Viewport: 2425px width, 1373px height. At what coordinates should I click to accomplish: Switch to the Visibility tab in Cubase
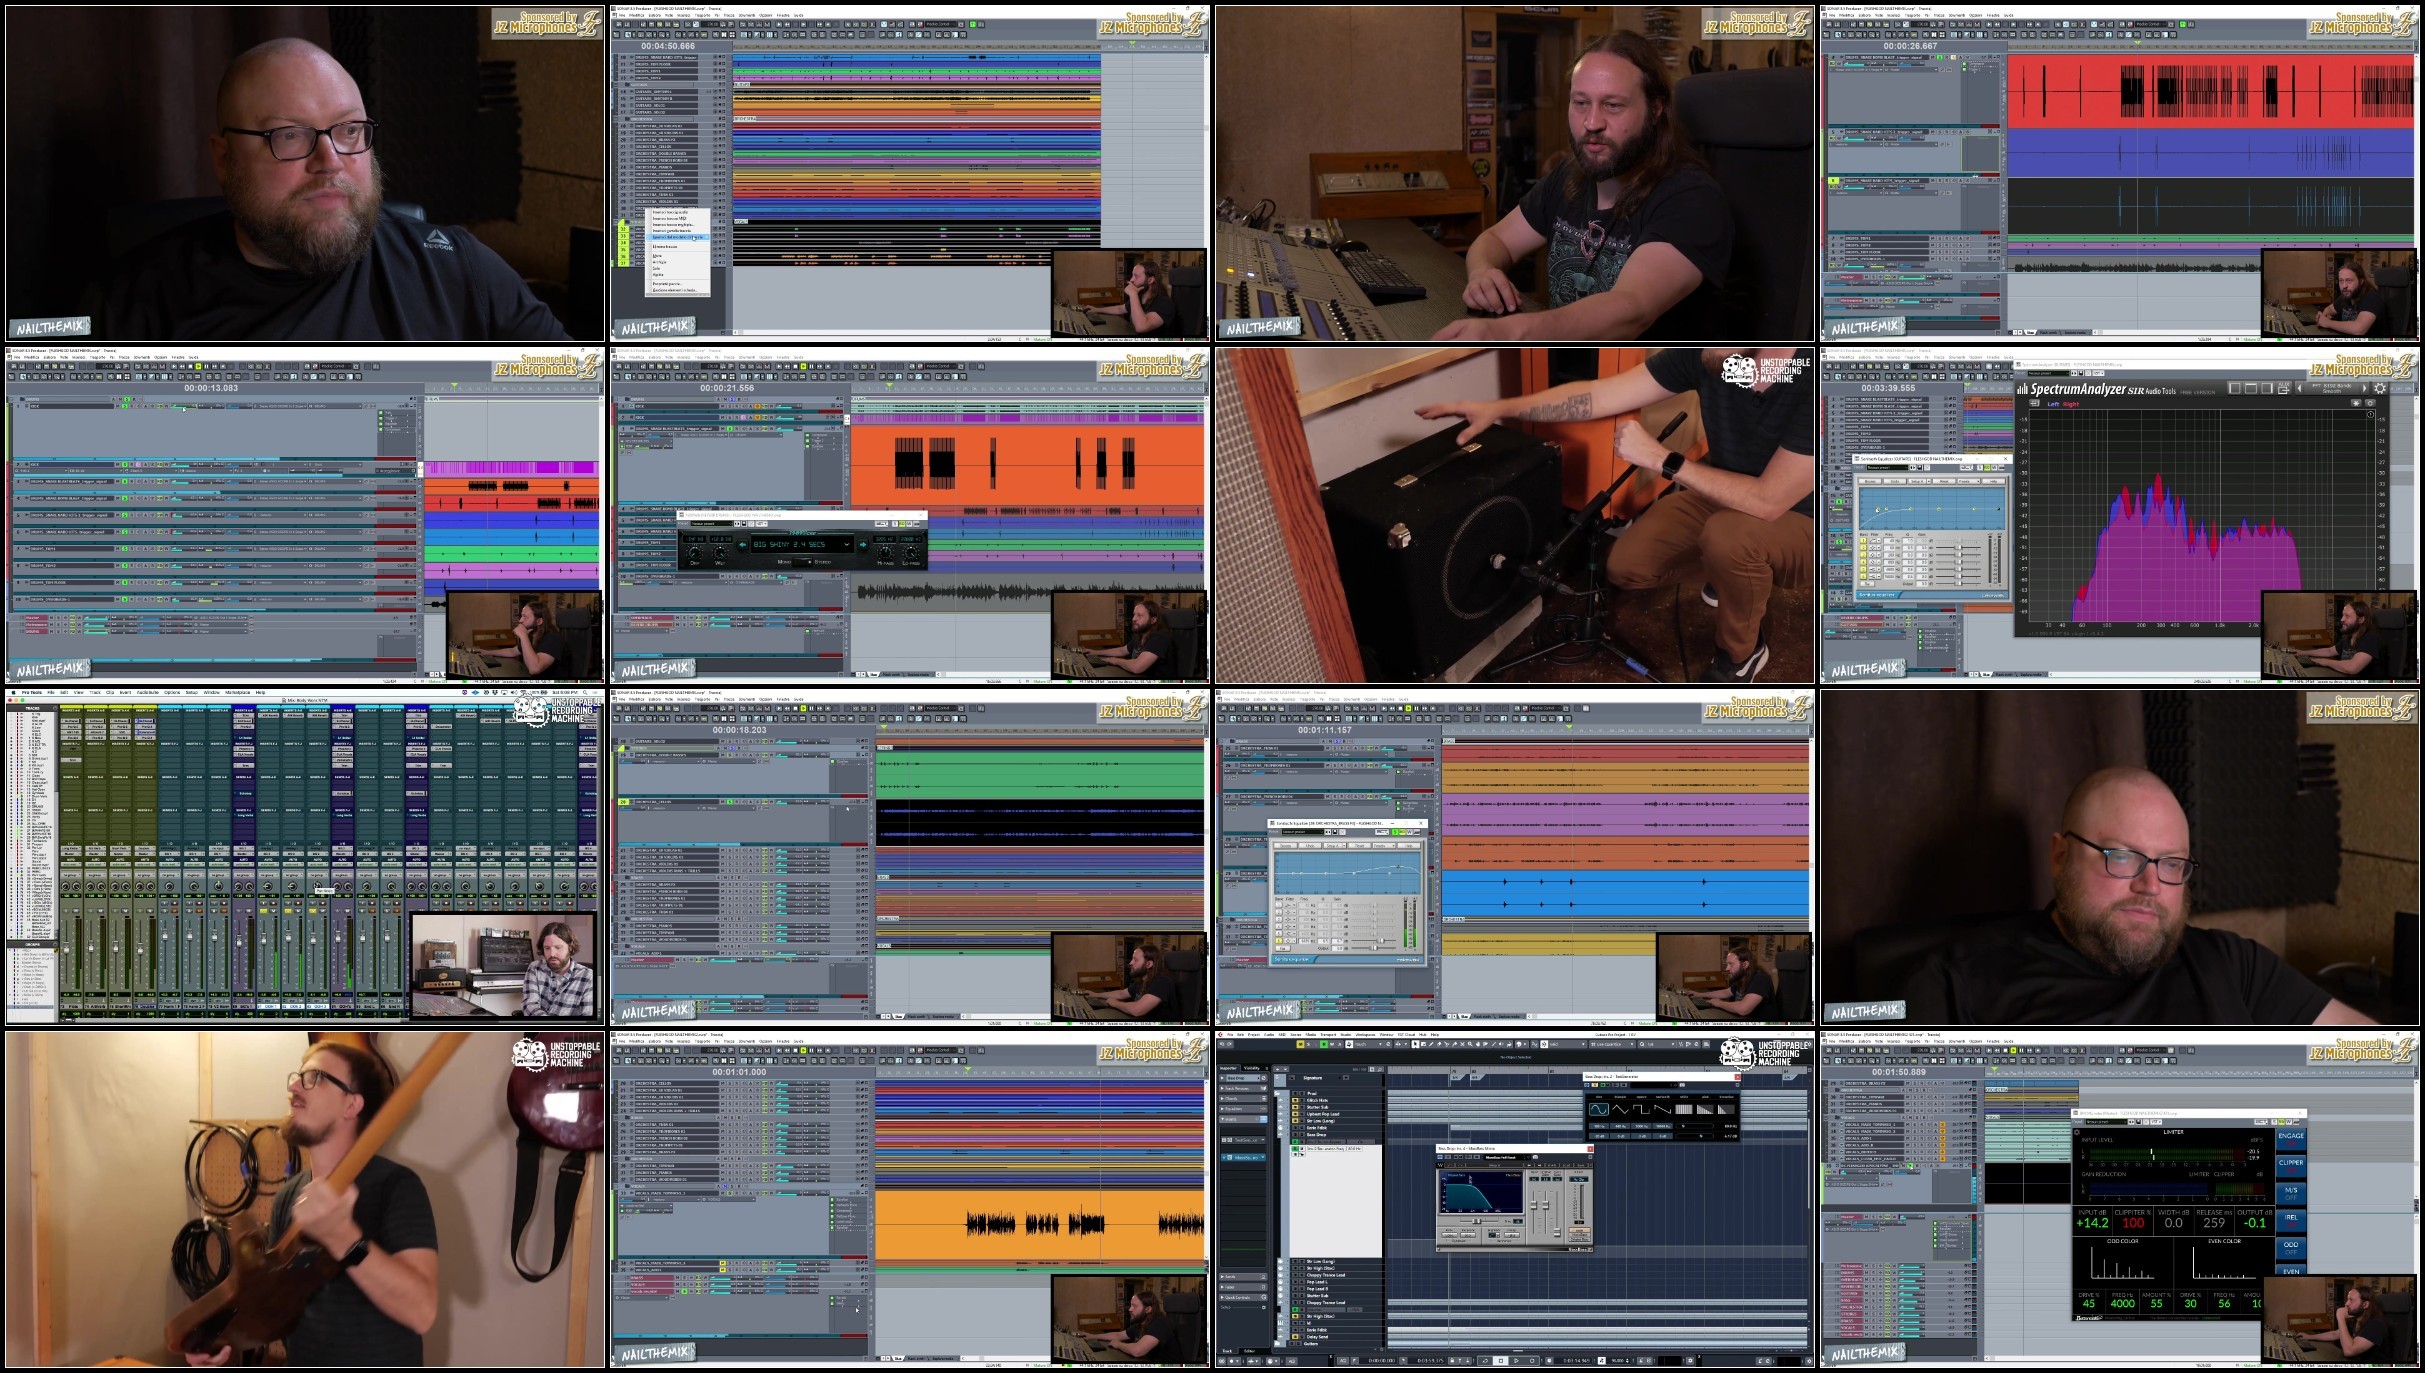(x=1252, y=1068)
